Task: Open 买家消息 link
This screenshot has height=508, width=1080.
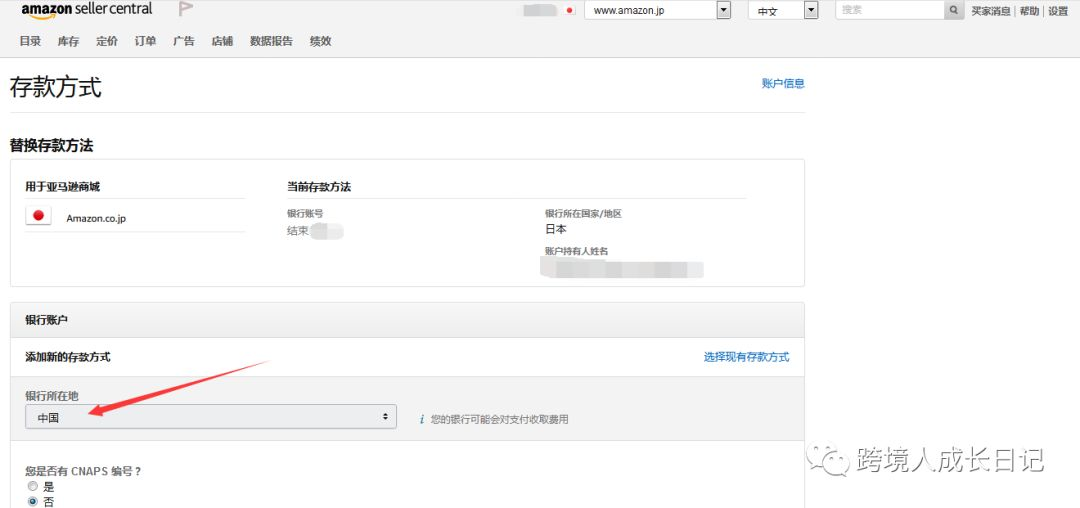Action: click(x=991, y=11)
